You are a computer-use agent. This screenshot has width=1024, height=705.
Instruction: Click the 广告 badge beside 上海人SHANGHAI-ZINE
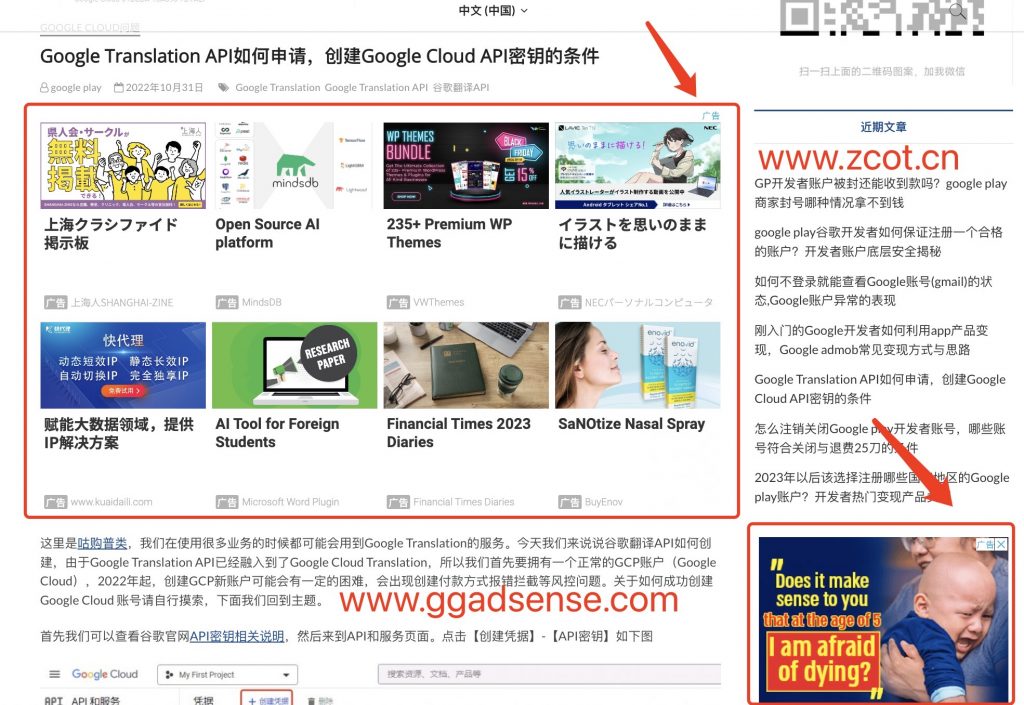(56, 302)
